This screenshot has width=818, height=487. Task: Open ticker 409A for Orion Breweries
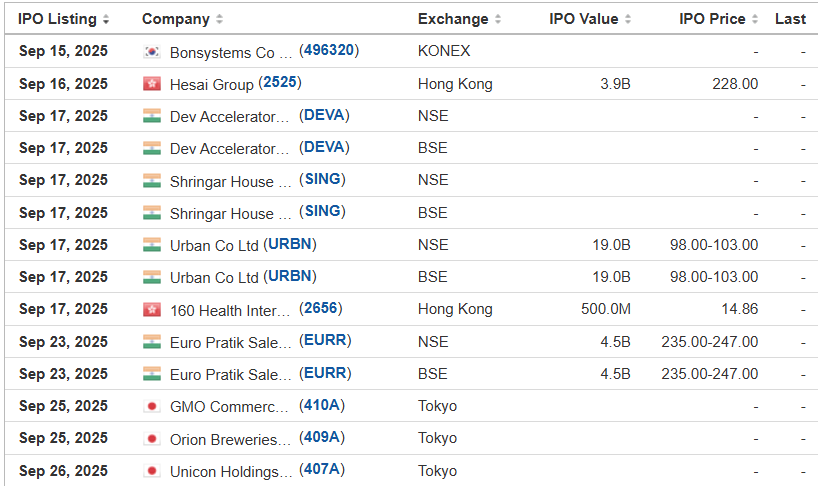pyautogui.click(x=322, y=437)
